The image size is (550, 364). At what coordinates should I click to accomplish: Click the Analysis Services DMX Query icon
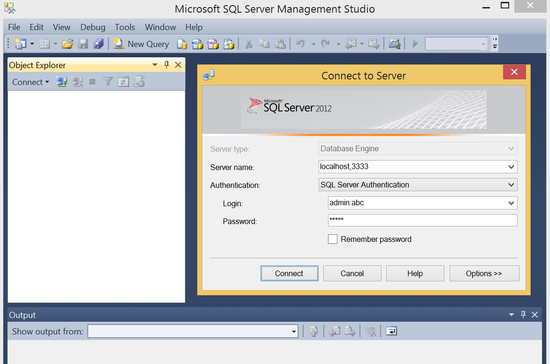point(213,44)
